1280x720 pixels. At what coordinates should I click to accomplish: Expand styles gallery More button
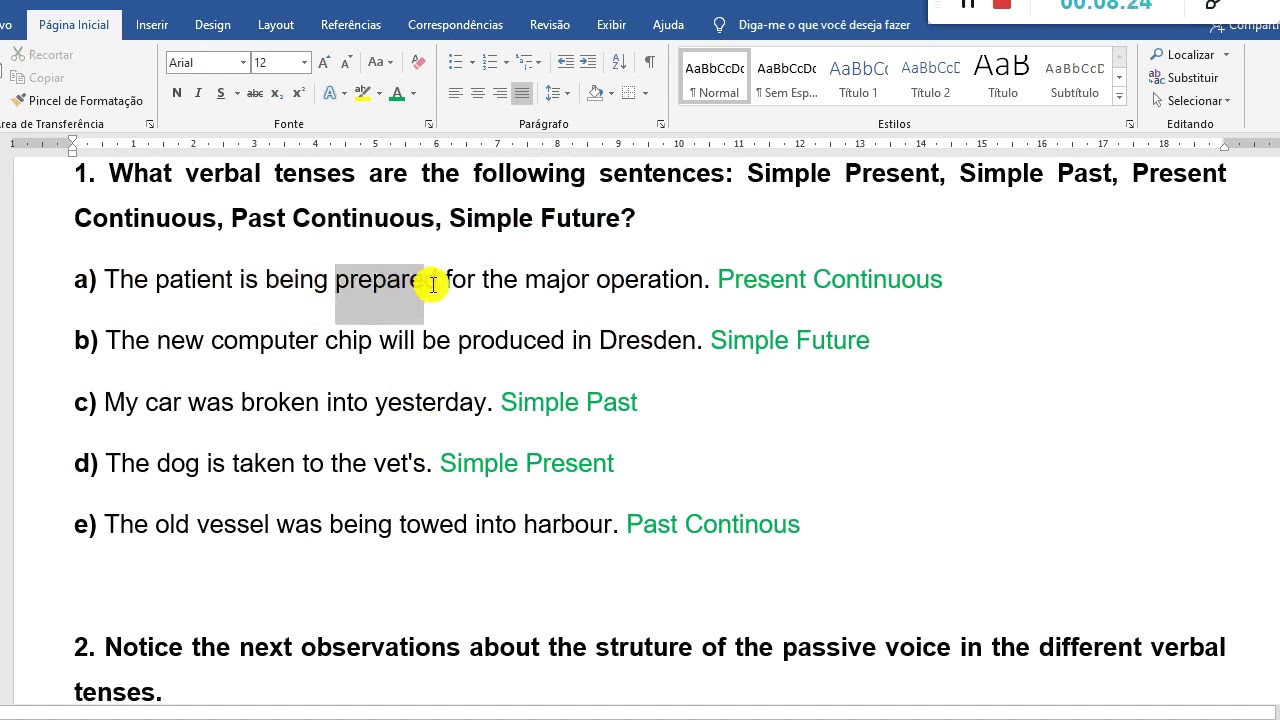[x=1119, y=97]
